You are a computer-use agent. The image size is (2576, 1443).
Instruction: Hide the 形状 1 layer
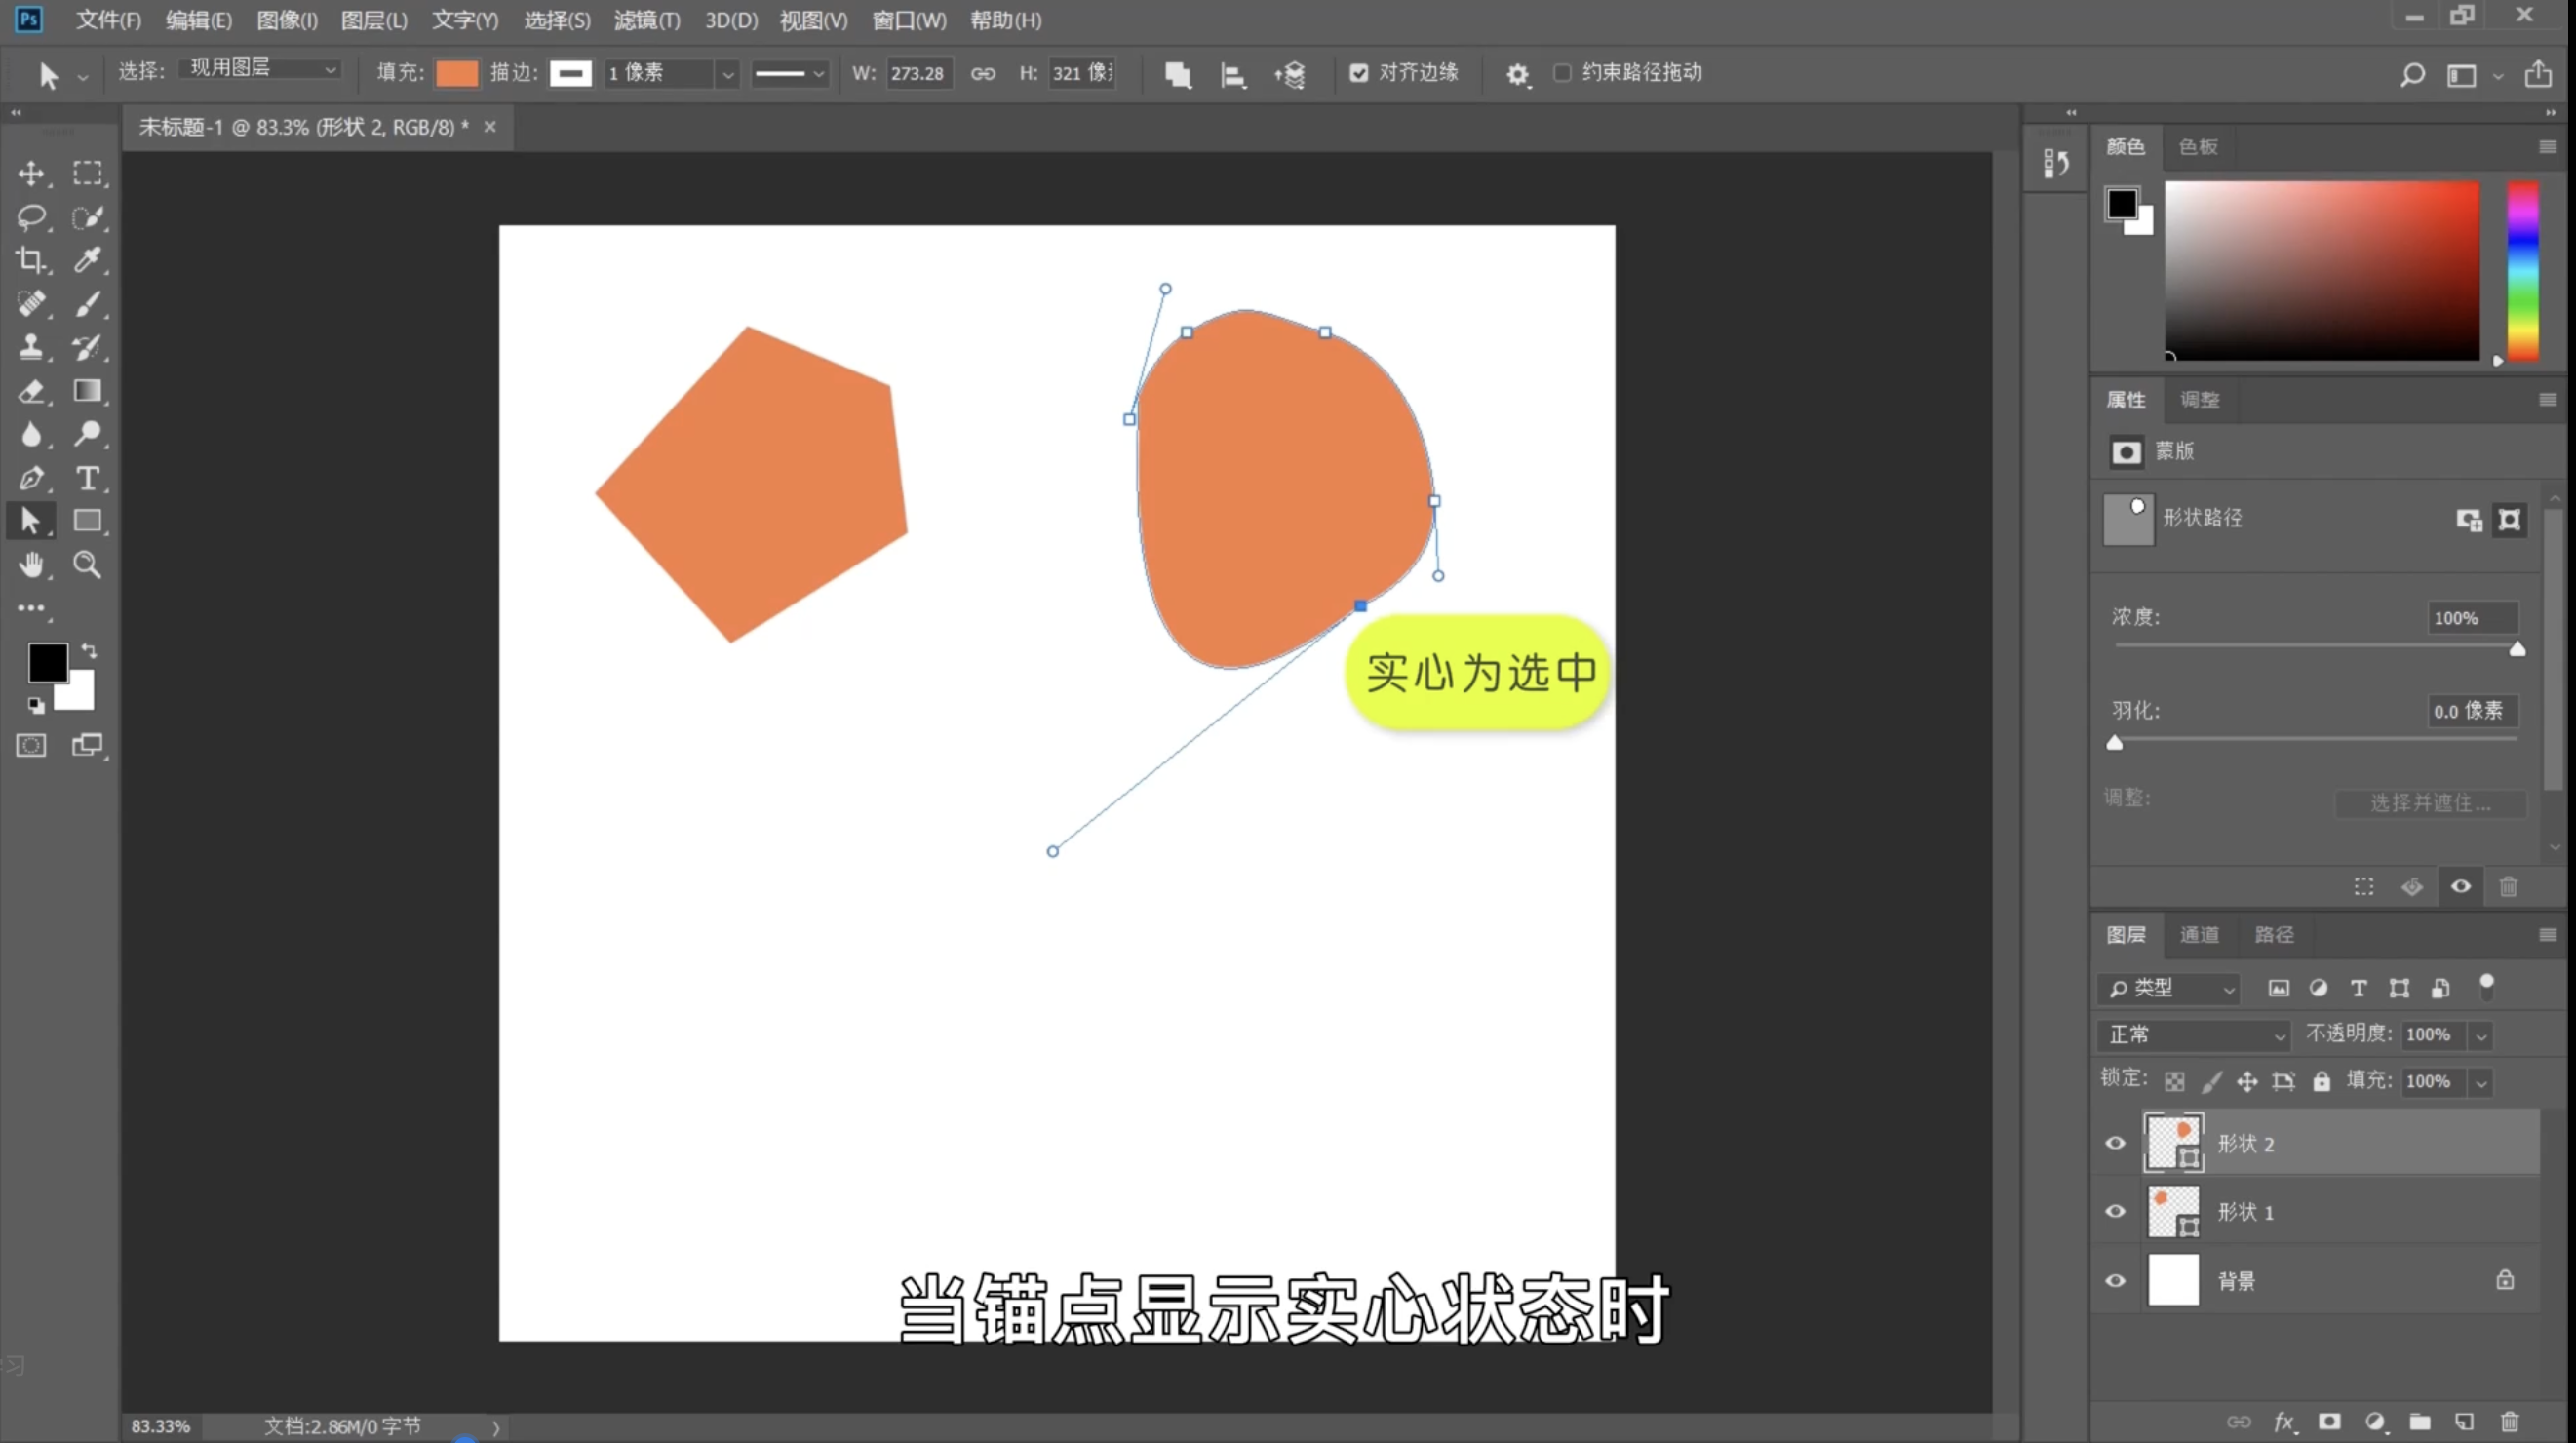click(2115, 1211)
